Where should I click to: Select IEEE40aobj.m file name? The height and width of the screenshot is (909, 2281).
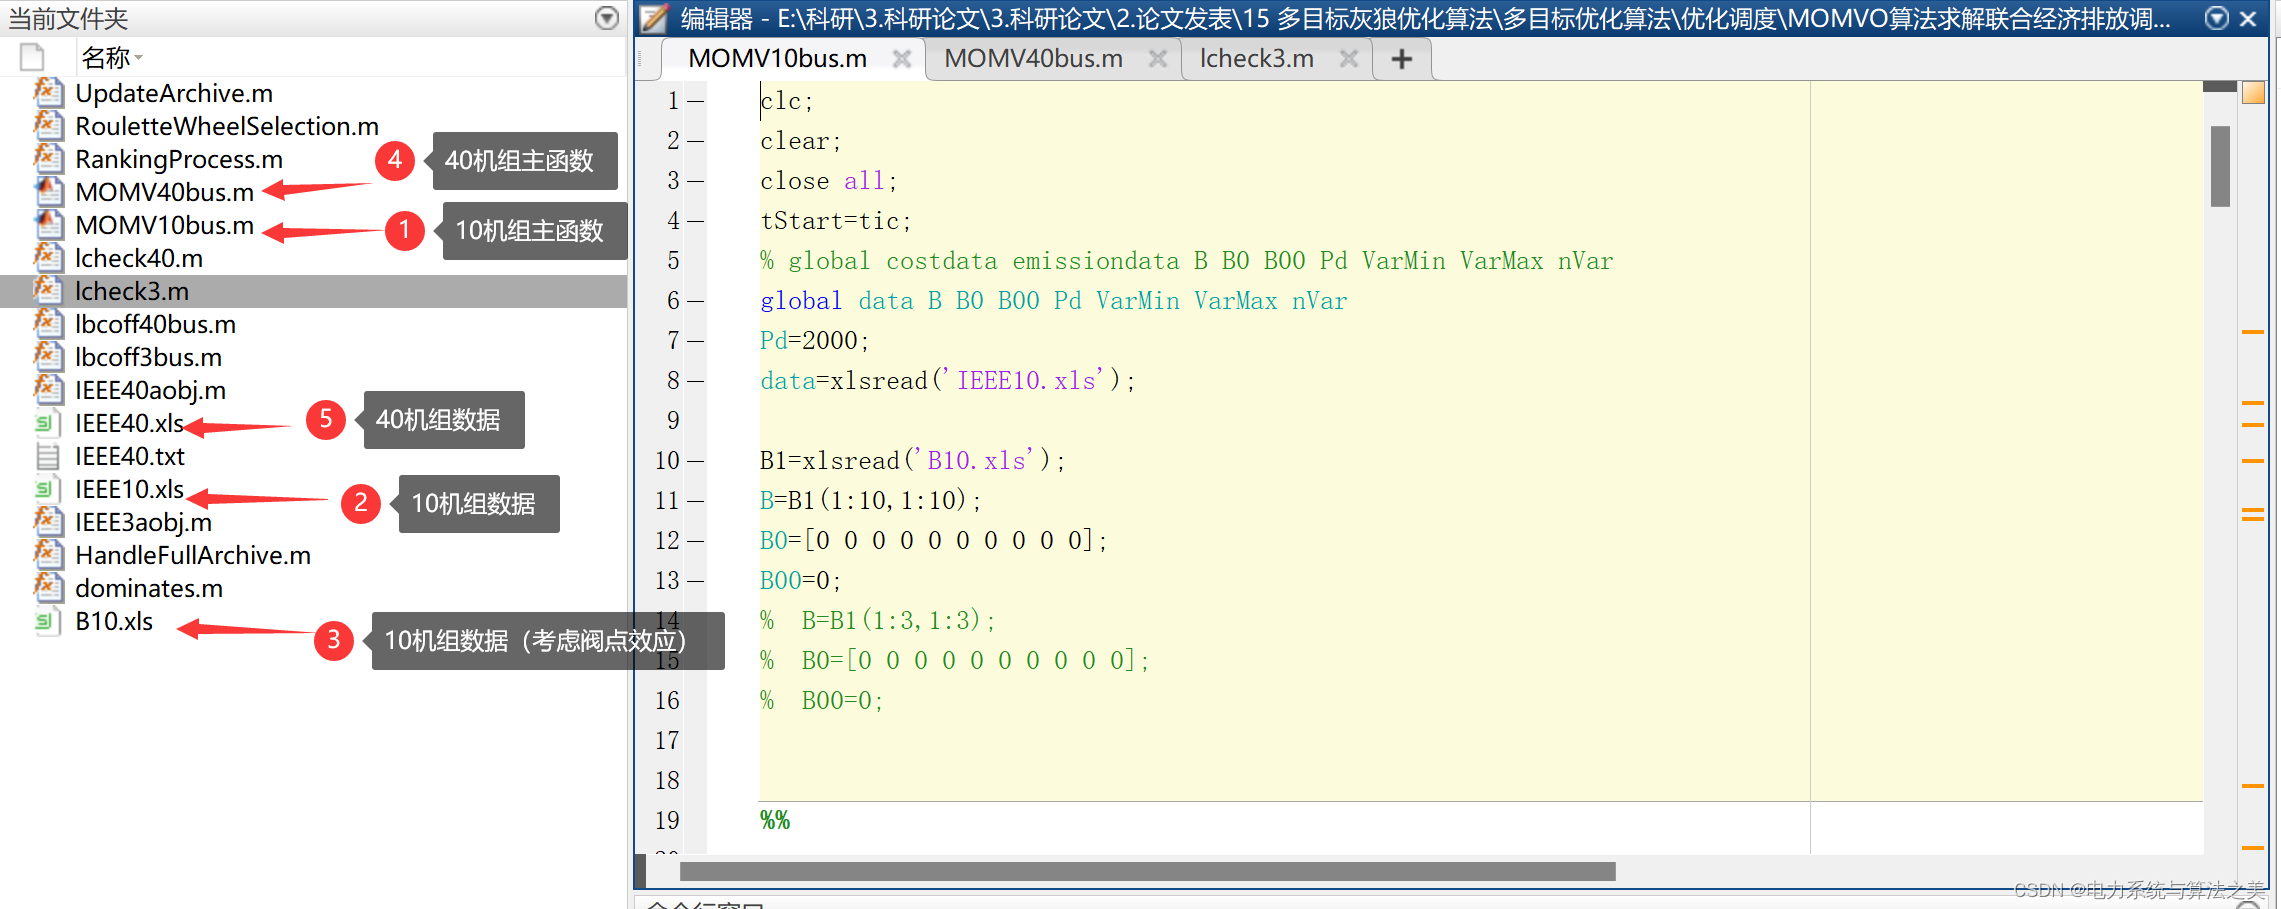click(150, 390)
